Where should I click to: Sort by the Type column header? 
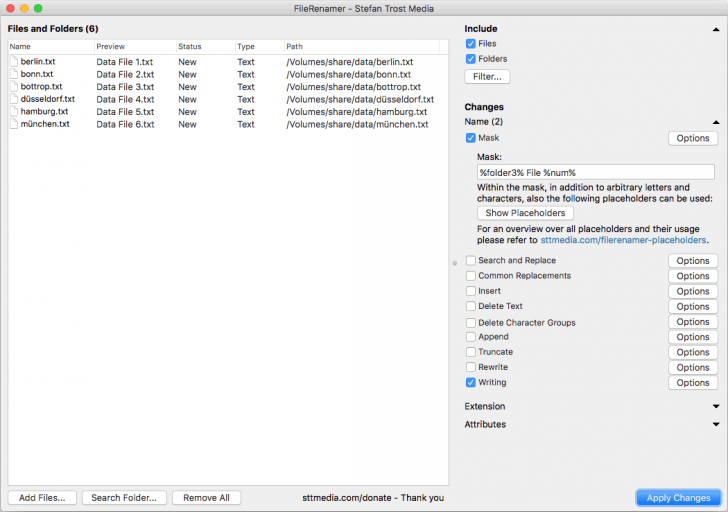(259, 46)
